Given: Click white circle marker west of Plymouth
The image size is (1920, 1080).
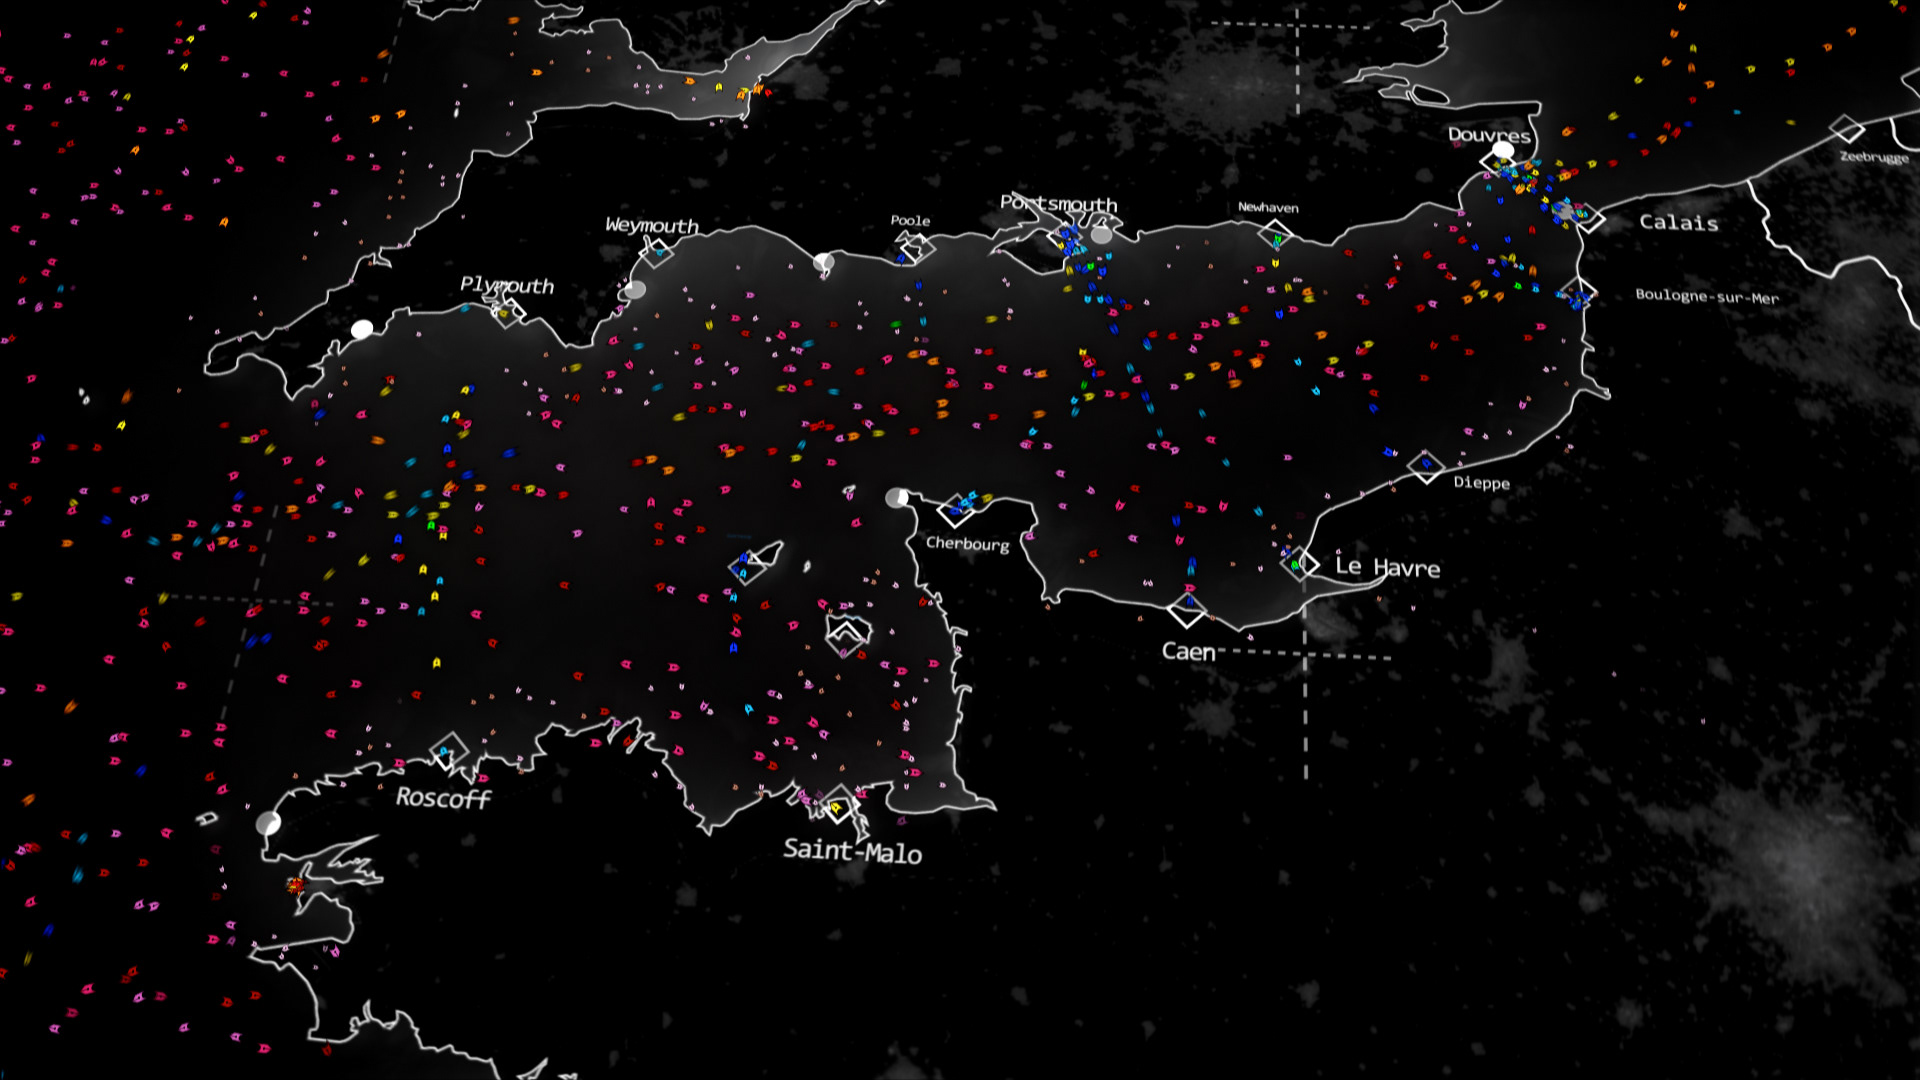Looking at the screenshot, I should (x=362, y=329).
